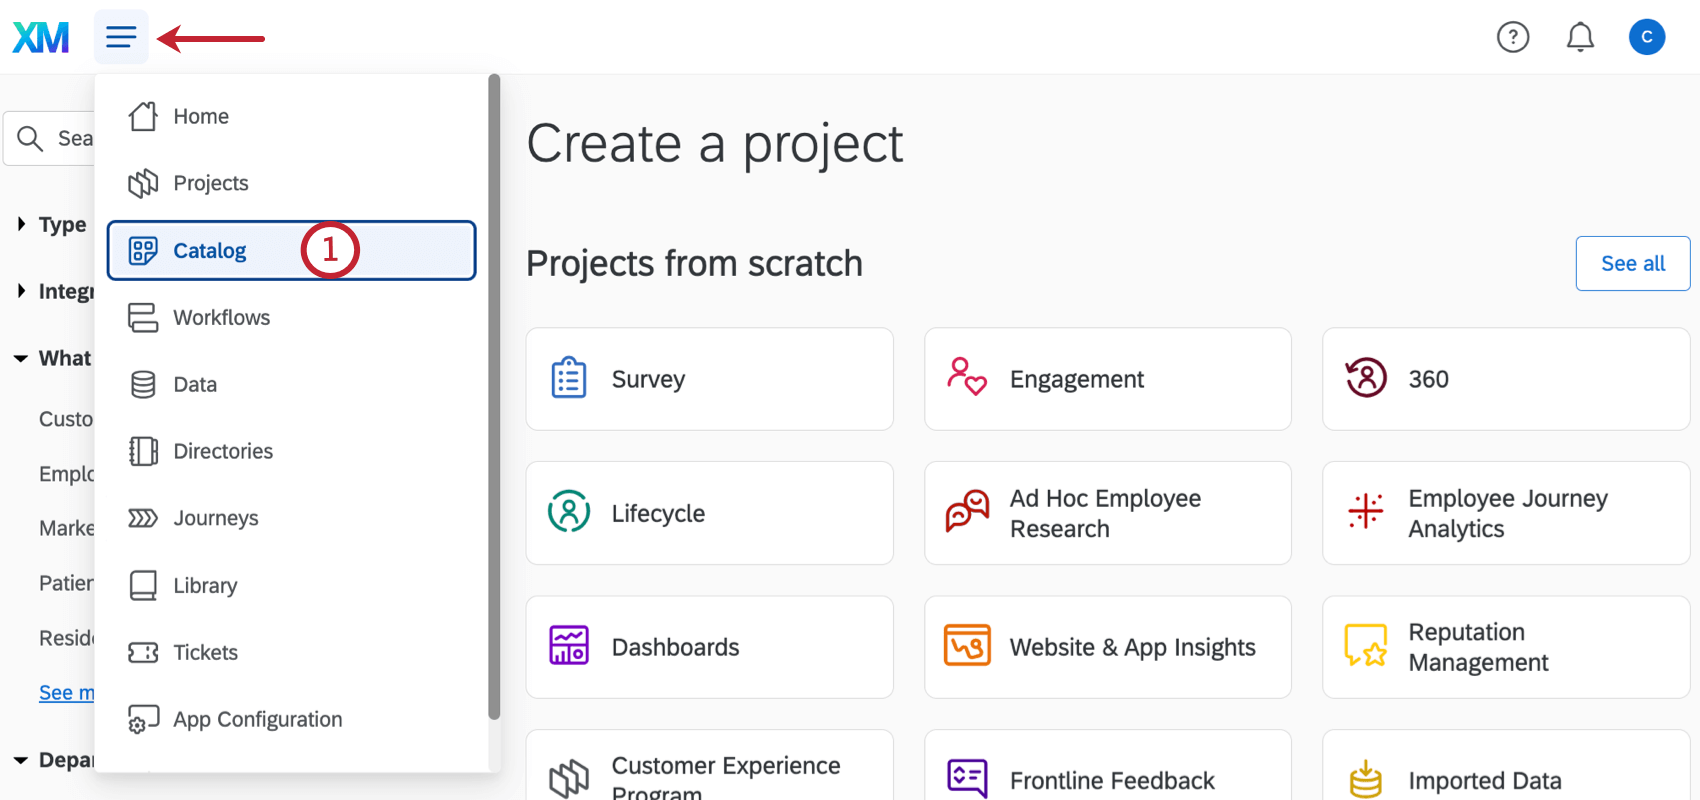Viewport: 1700px width, 800px height.
Task: Open the help question mark icon
Action: pyautogui.click(x=1512, y=38)
